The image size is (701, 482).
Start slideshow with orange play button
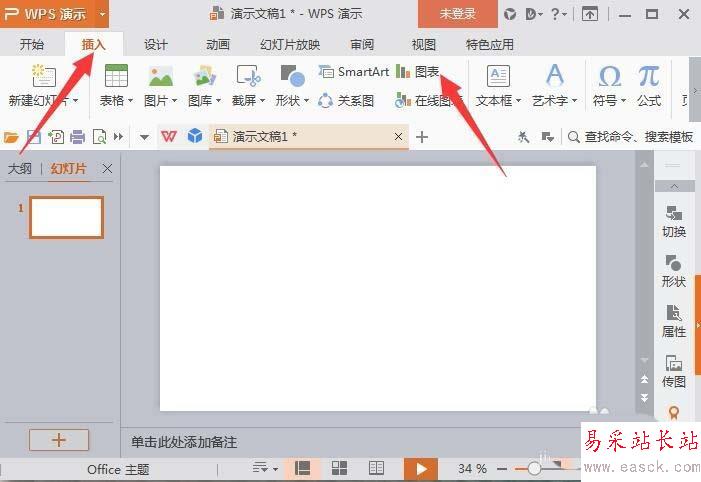click(421, 469)
